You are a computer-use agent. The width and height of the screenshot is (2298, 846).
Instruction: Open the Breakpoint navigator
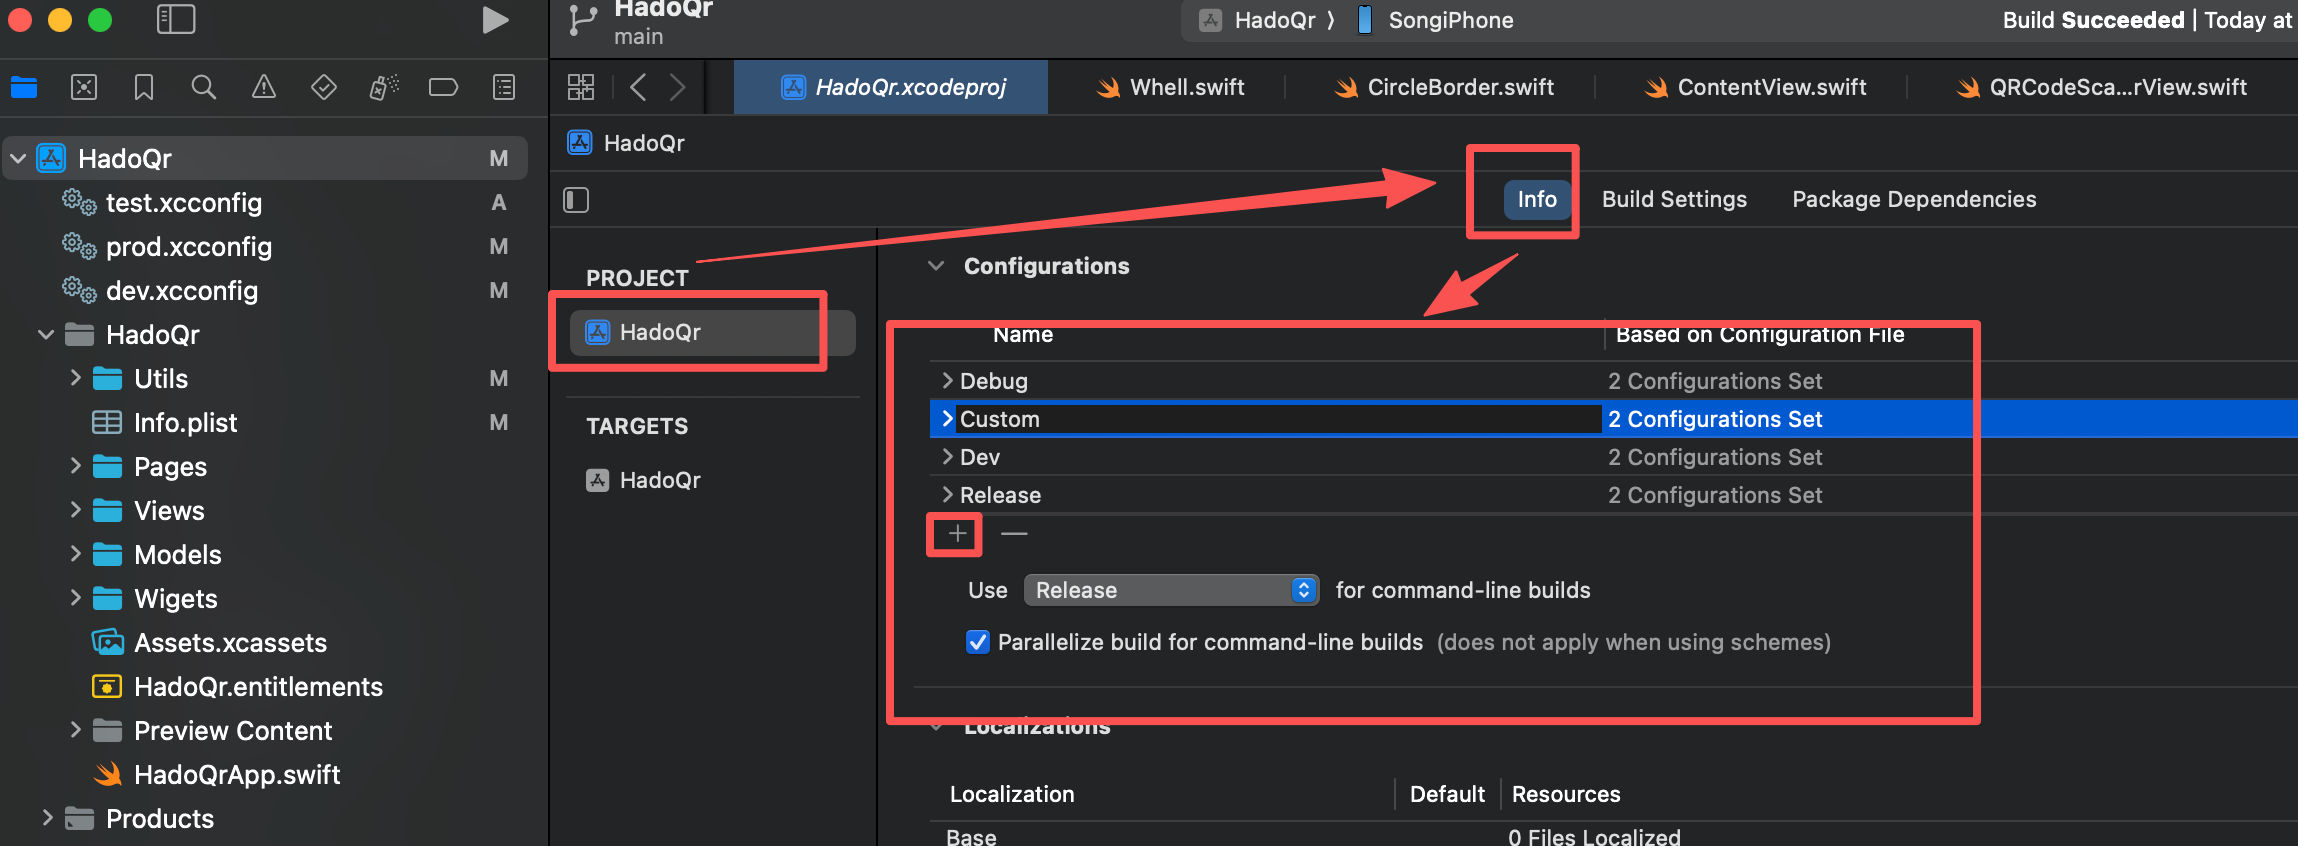(443, 88)
